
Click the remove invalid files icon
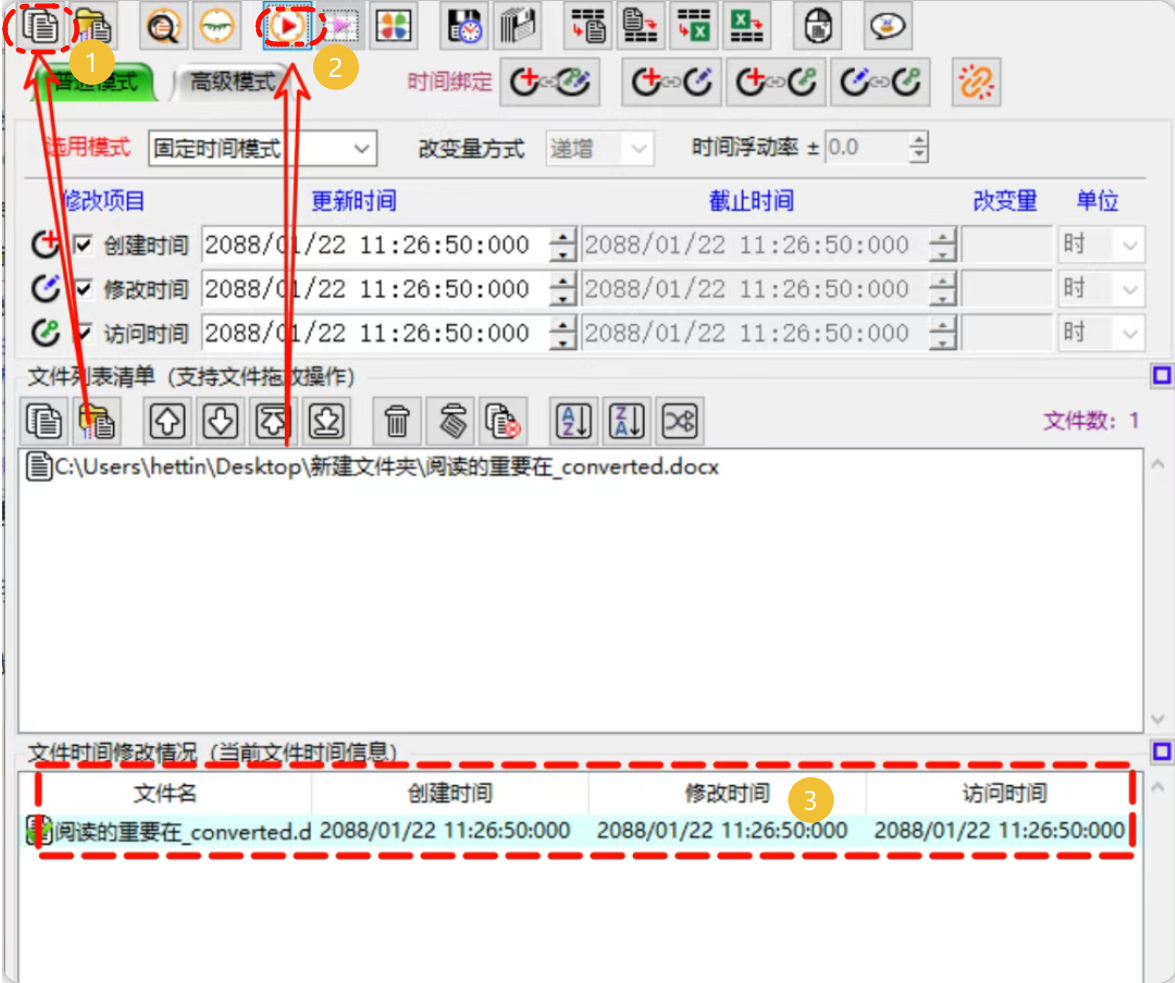(x=503, y=420)
